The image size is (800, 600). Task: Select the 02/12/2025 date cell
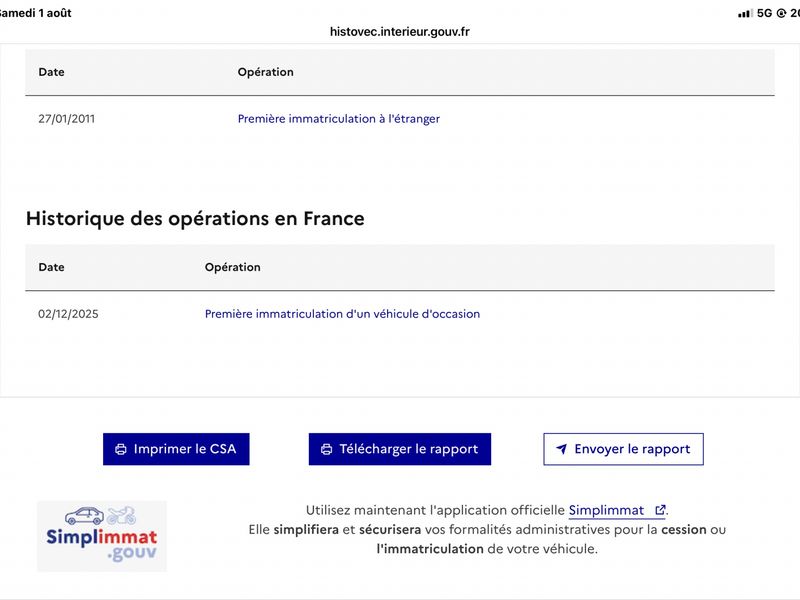(68, 314)
